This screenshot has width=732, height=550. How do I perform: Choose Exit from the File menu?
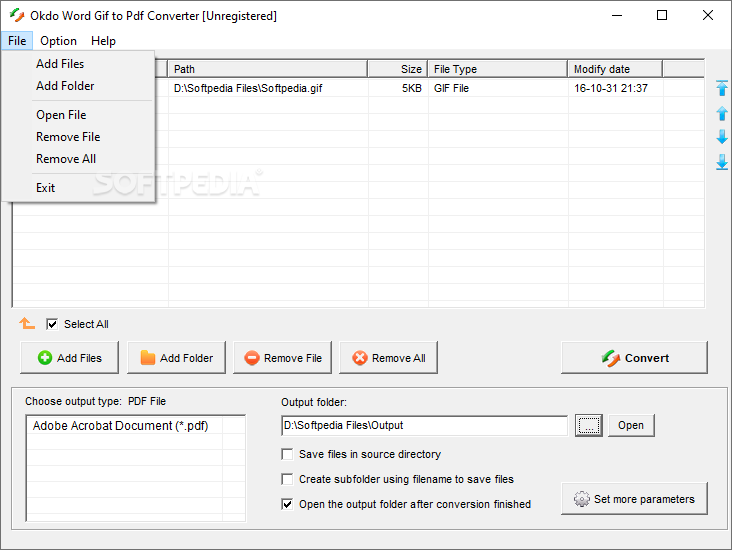point(45,188)
